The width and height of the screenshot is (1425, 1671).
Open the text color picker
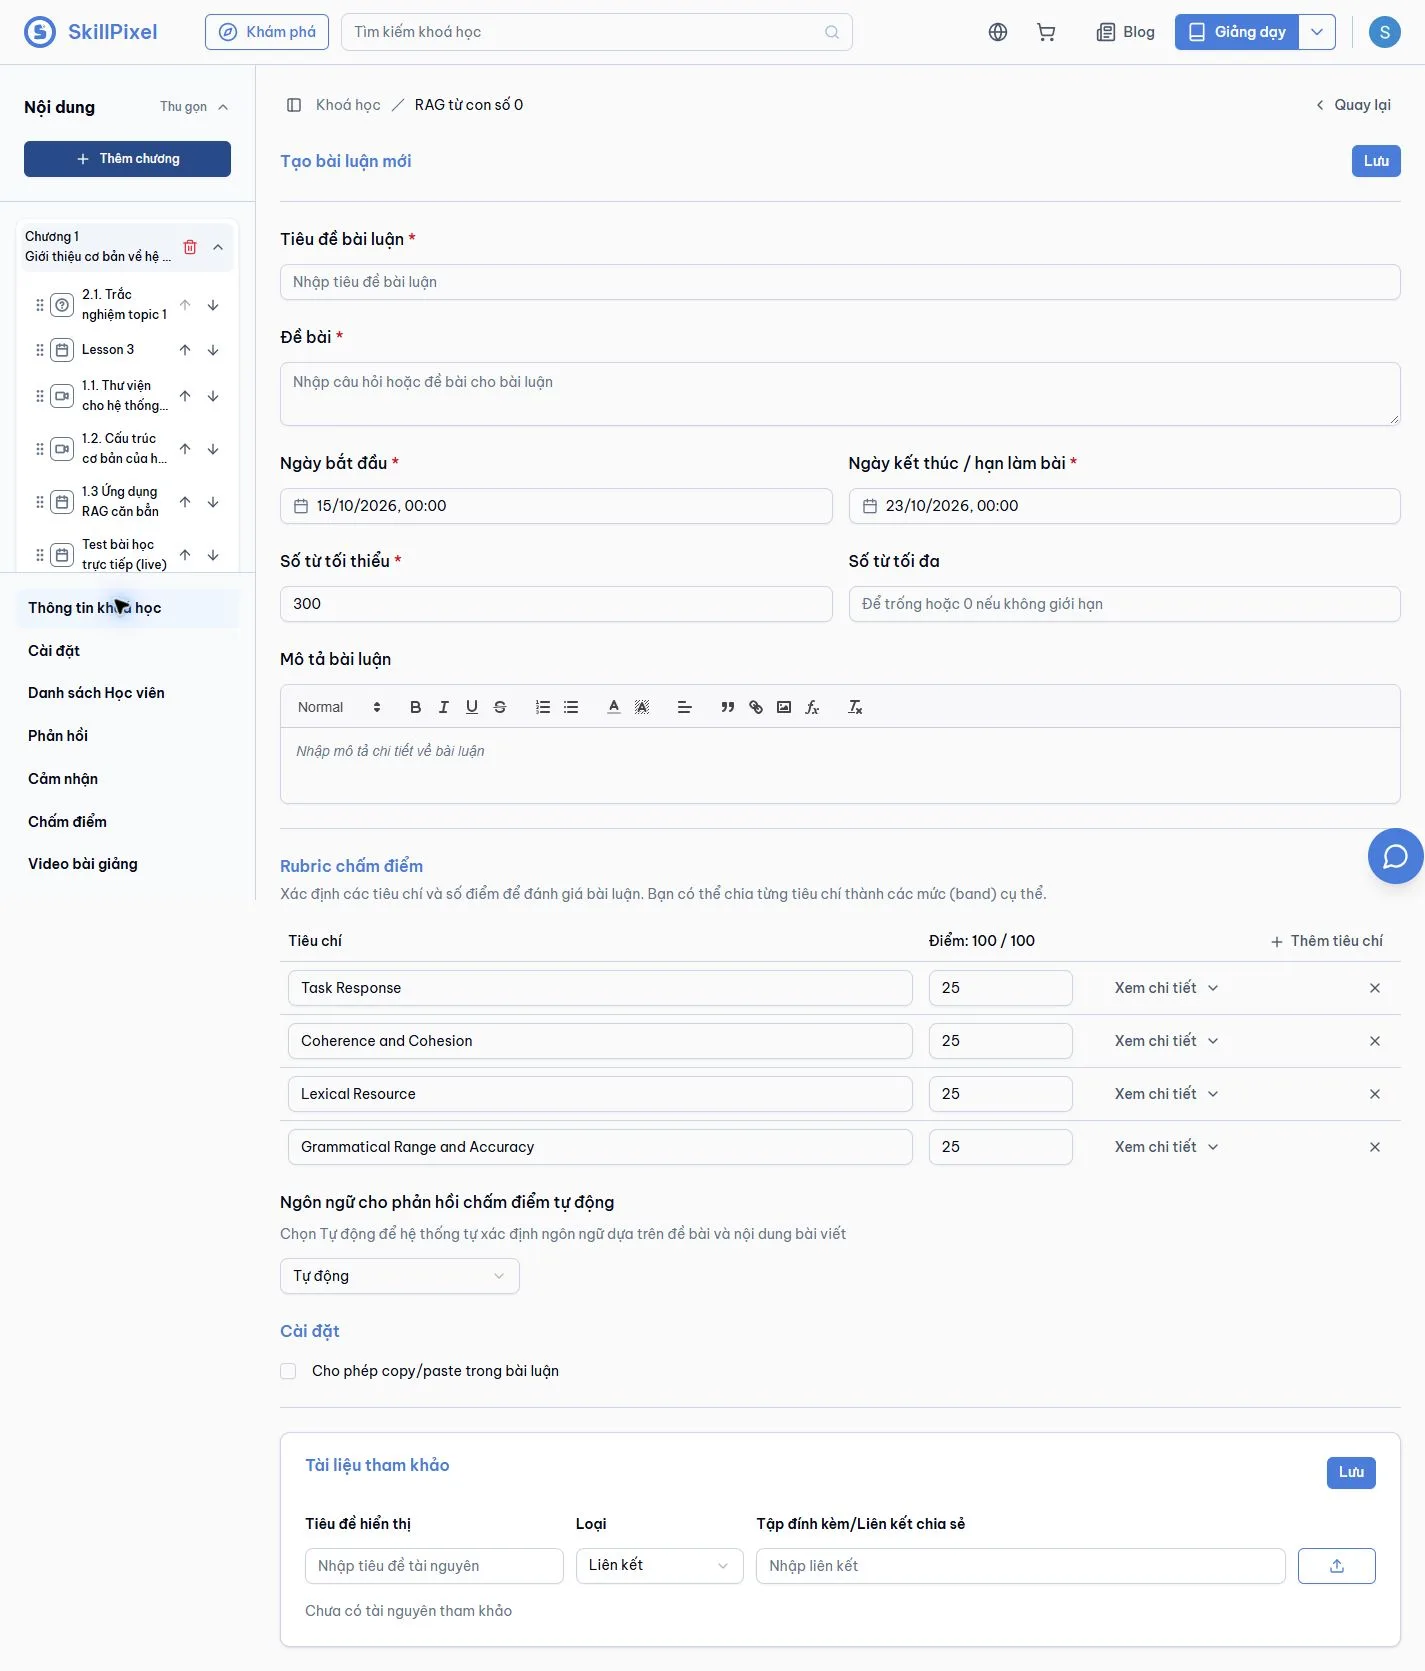click(614, 707)
